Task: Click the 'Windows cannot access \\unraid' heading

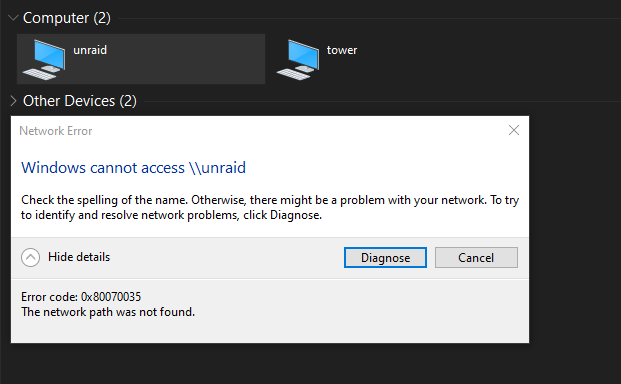Action: click(133, 167)
